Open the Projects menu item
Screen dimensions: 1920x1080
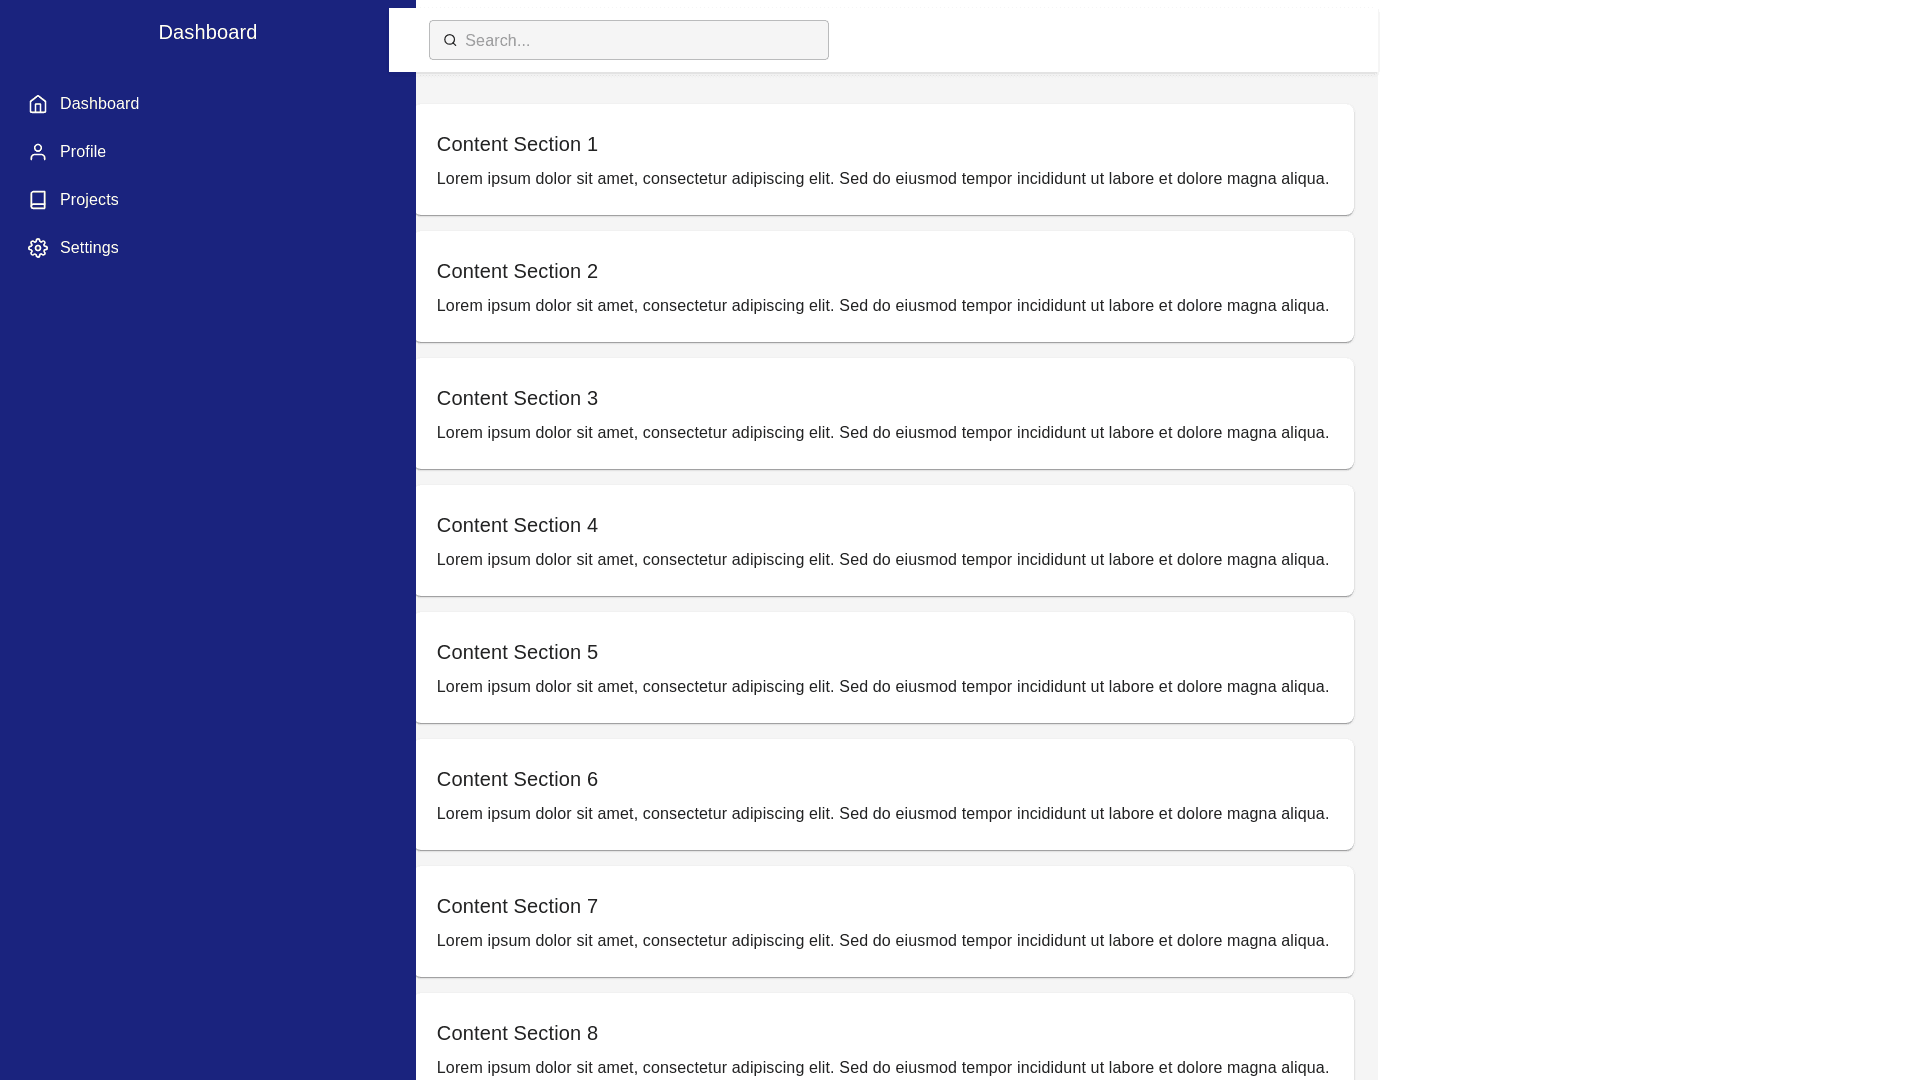pyautogui.click(x=89, y=200)
